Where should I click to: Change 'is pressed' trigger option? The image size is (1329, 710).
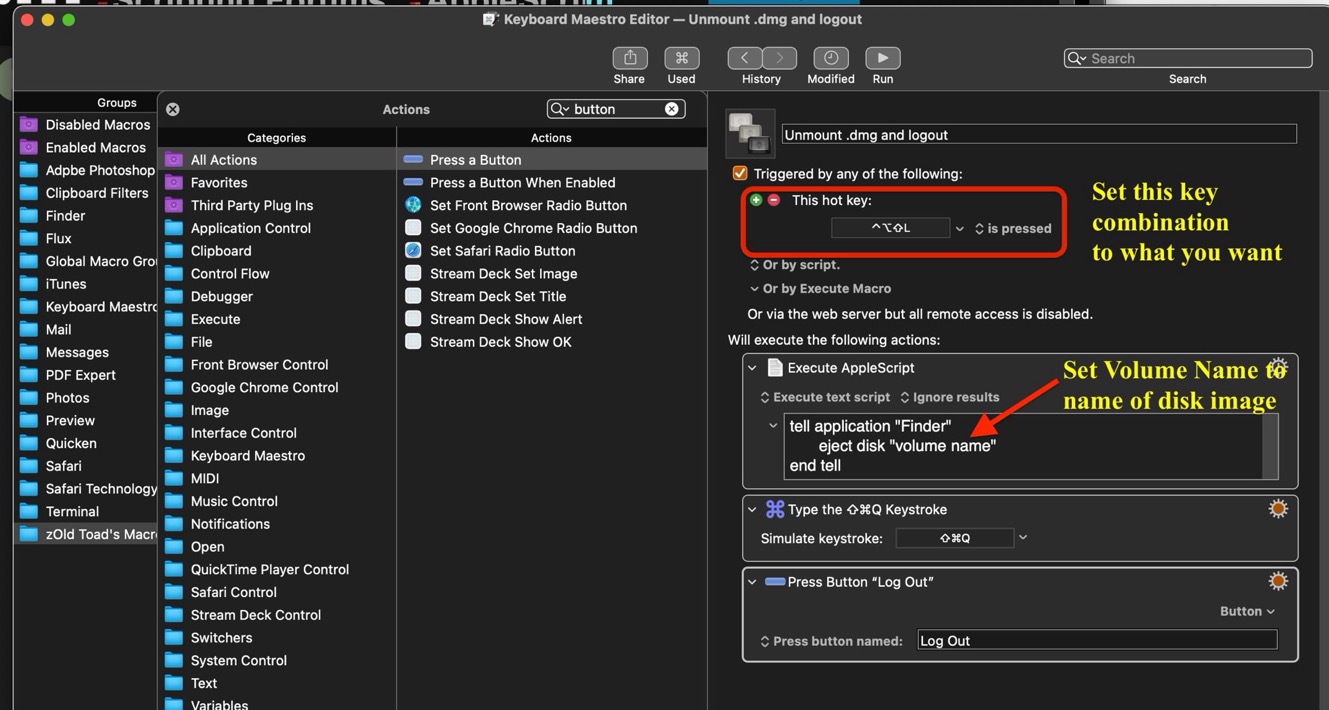coord(1013,229)
